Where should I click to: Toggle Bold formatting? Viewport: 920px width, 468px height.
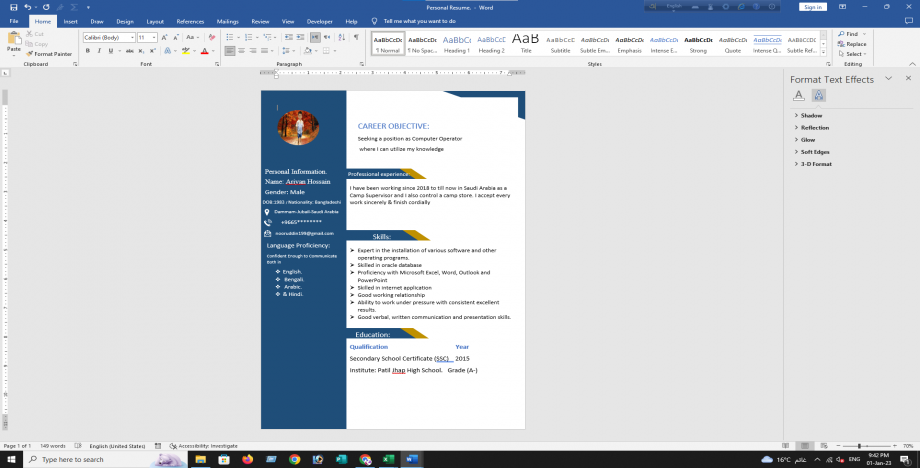click(87, 51)
